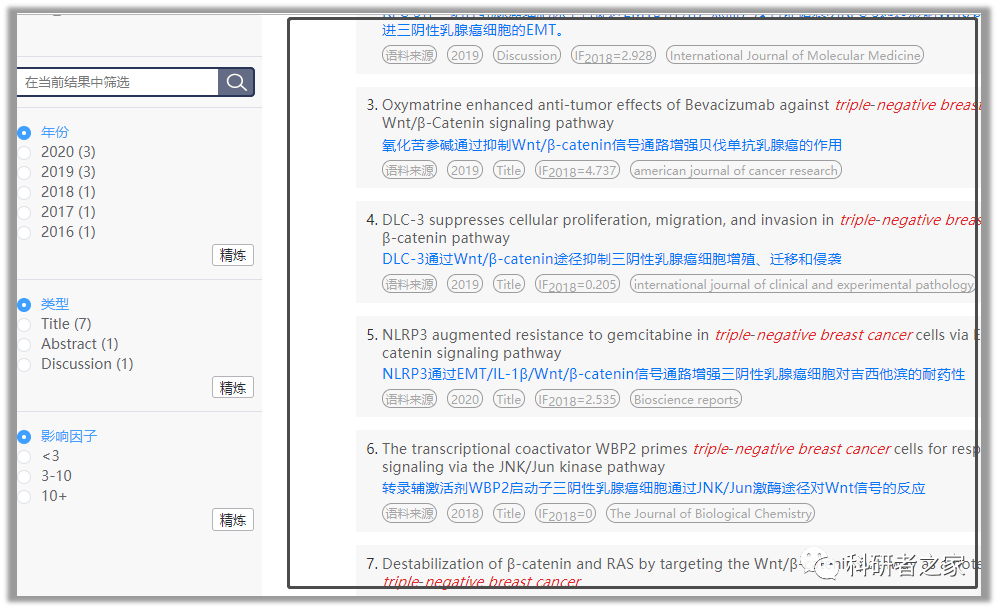Click International Journal of Molecular Medicine tag
This screenshot has height=609, width=998.
coord(795,55)
